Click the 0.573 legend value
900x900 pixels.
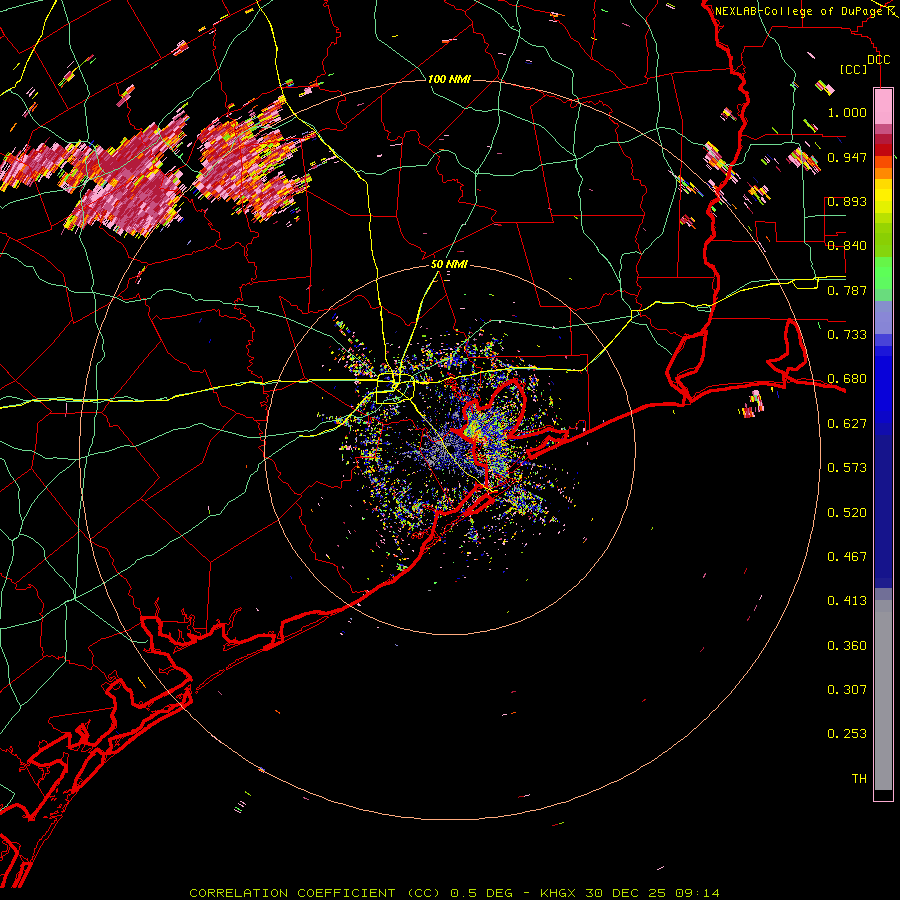click(x=847, y=468)
